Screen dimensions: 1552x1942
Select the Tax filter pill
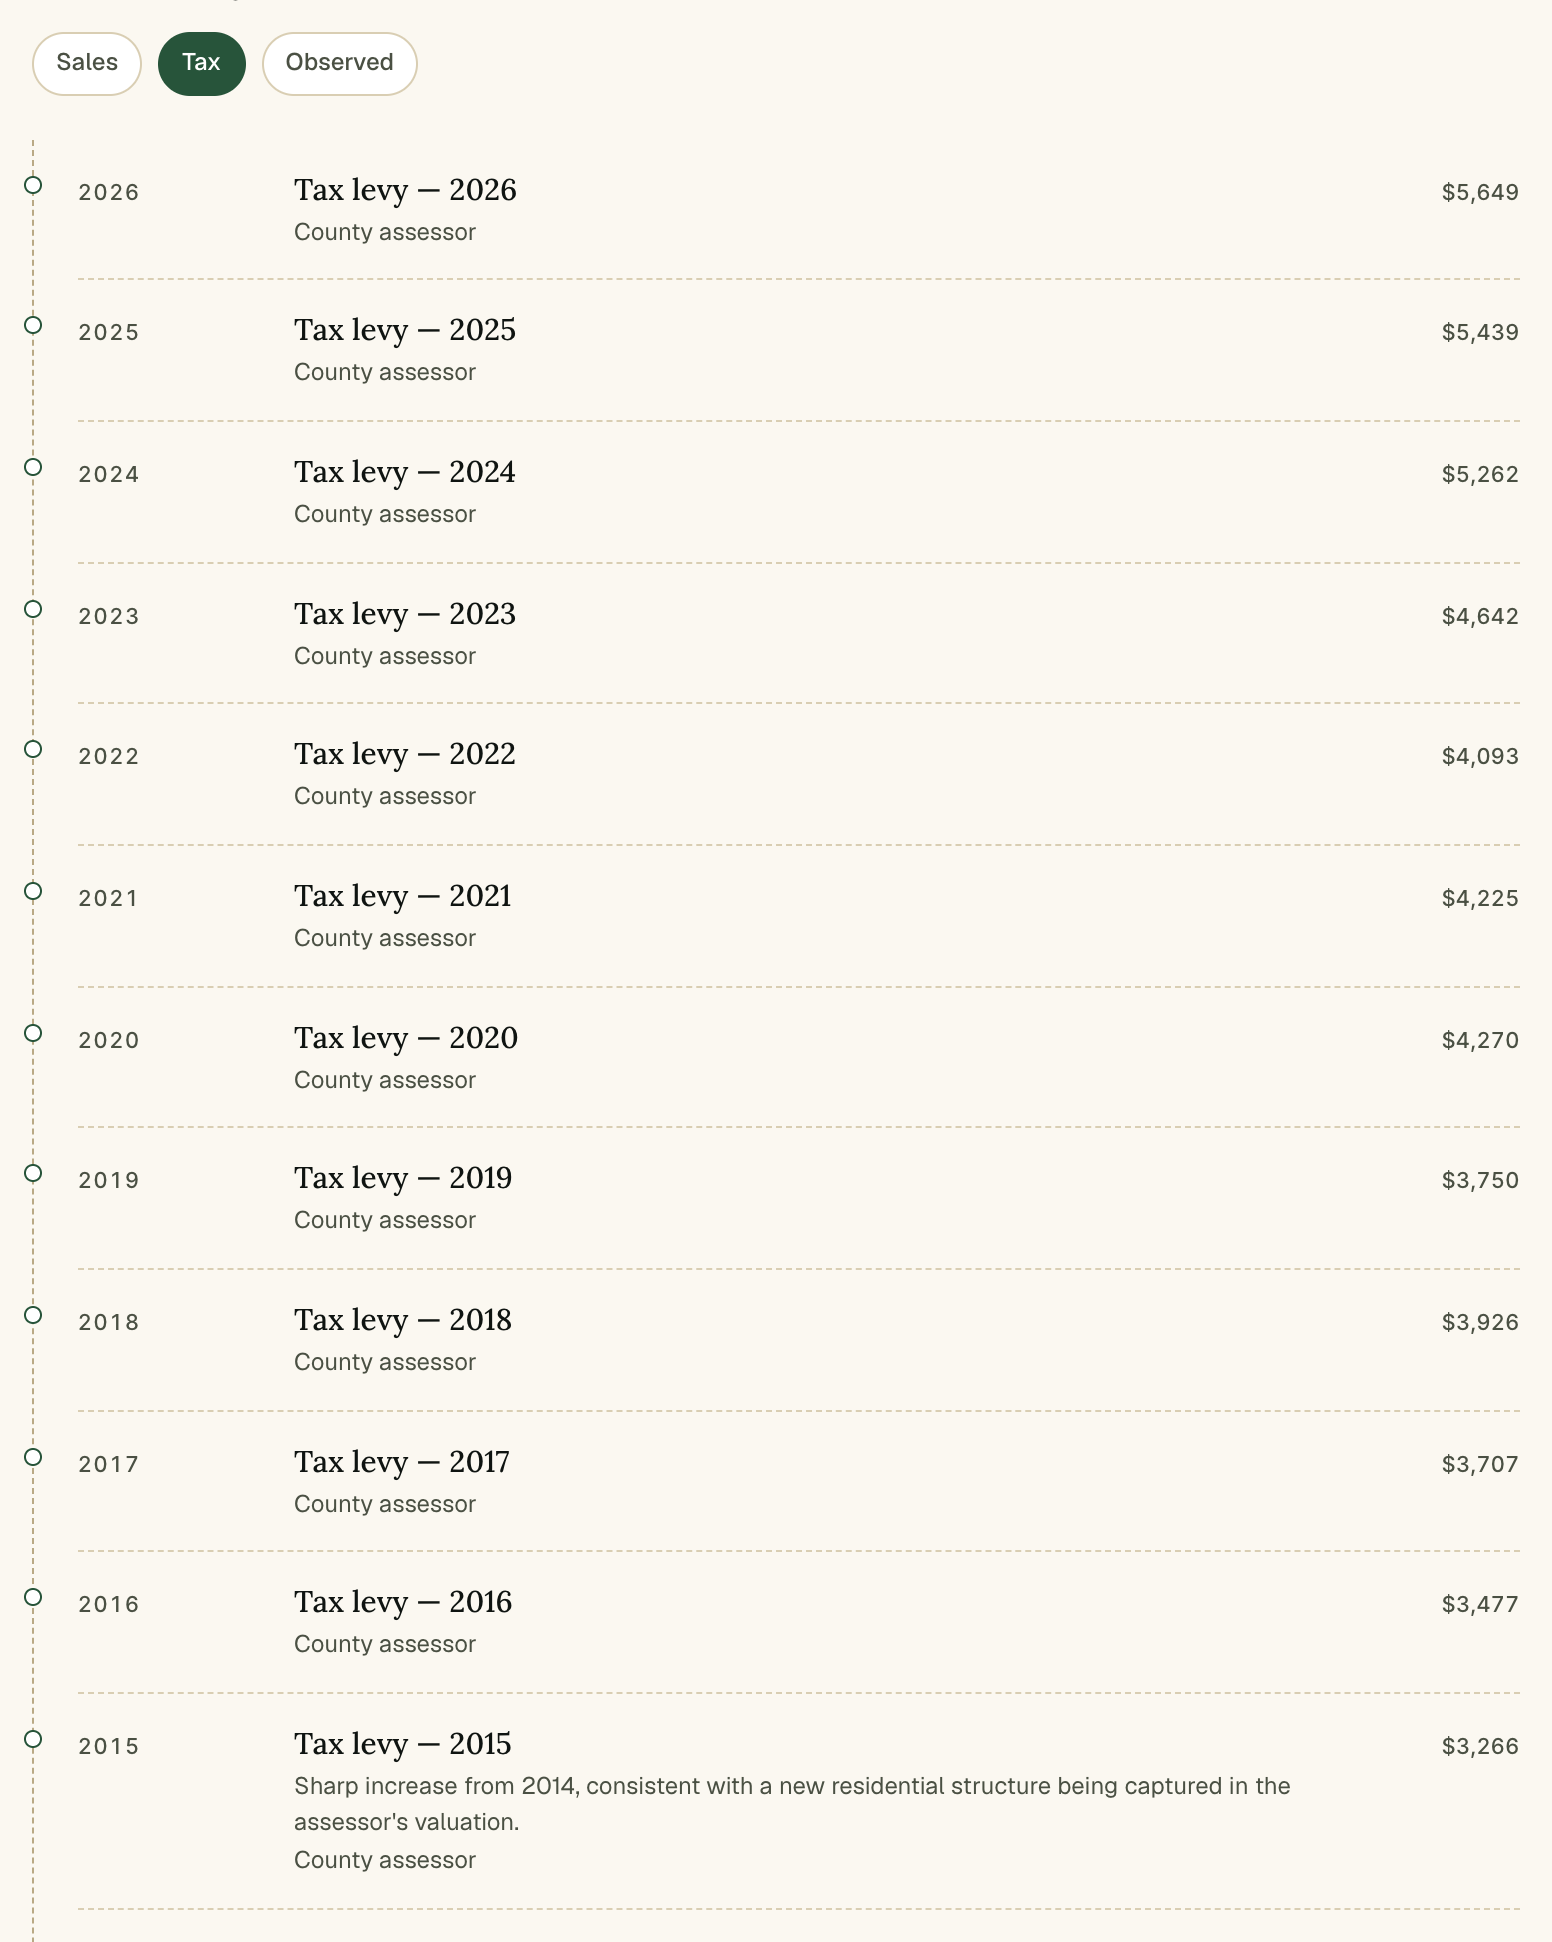click(x=201, y=64)
